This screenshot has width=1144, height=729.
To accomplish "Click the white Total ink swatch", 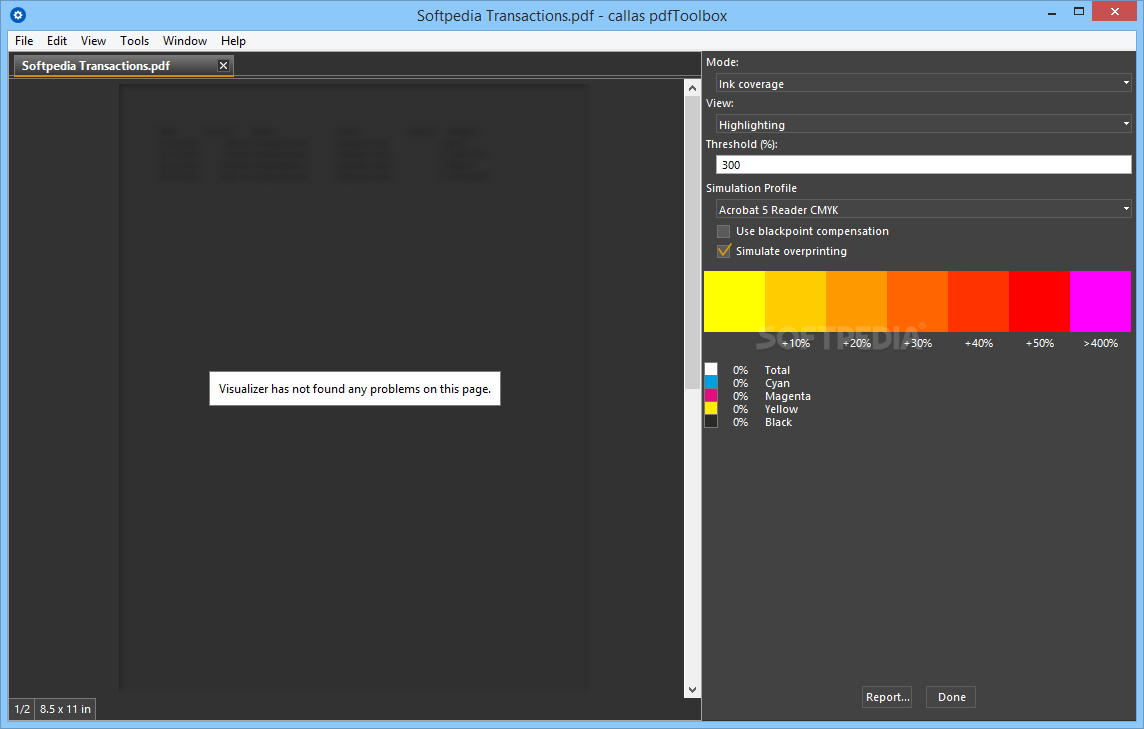I will tap(711, 369).
